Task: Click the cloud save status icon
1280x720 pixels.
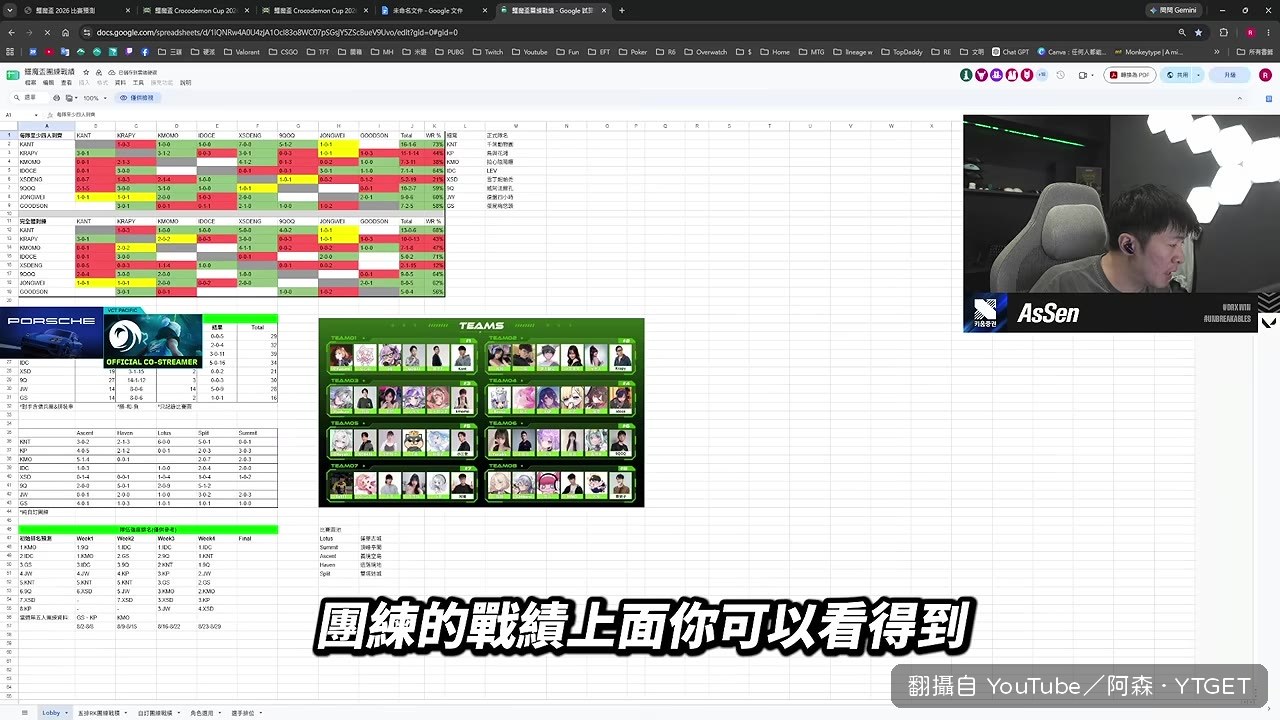Action: pos(111,72)
